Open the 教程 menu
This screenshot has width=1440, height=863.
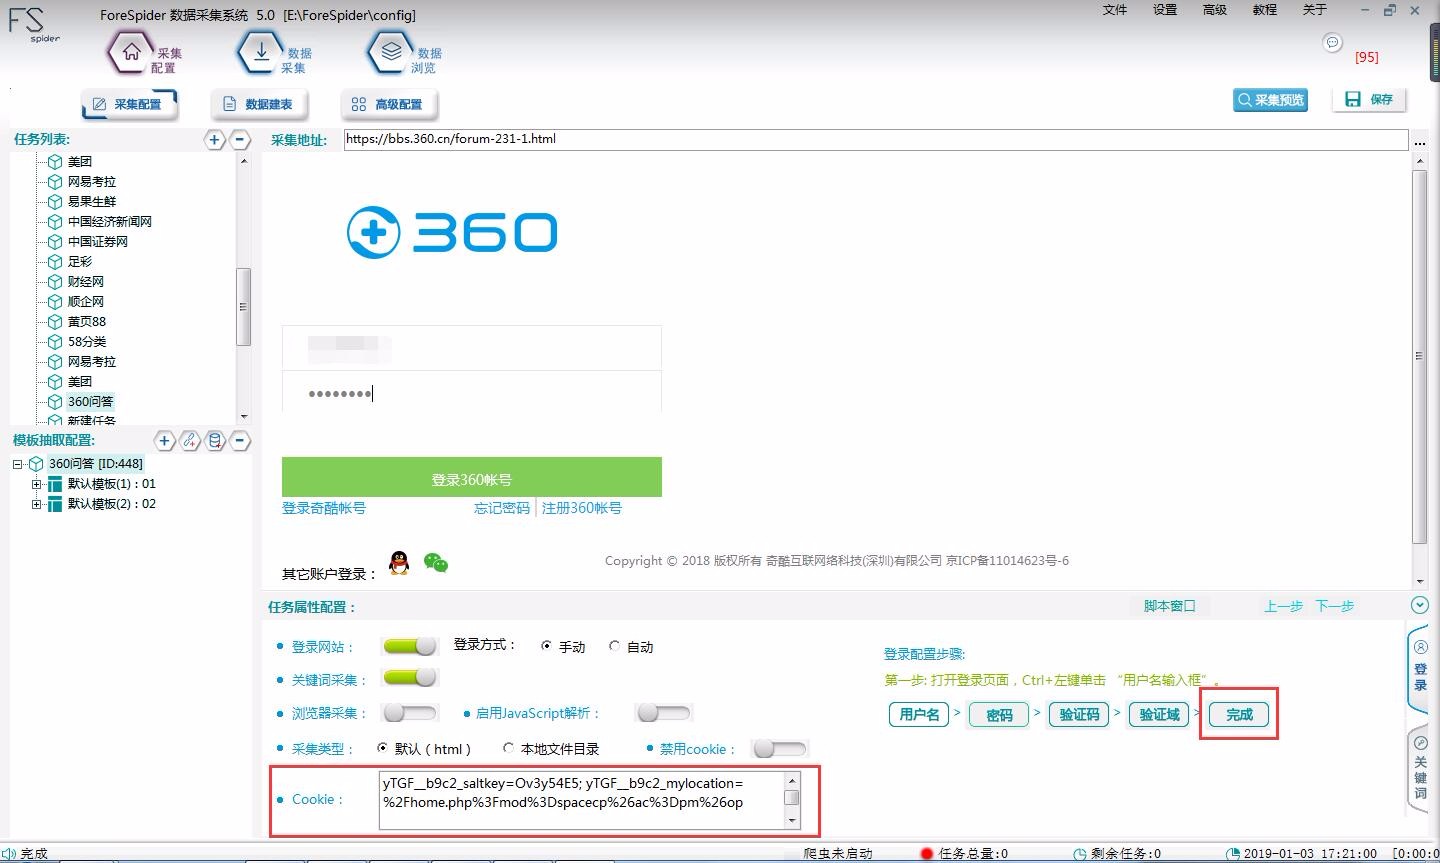coord(1265,10)
